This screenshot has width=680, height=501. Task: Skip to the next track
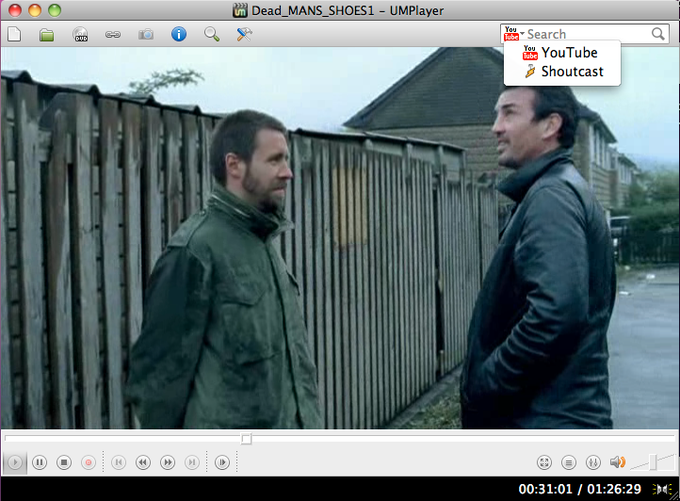[192, 462]
